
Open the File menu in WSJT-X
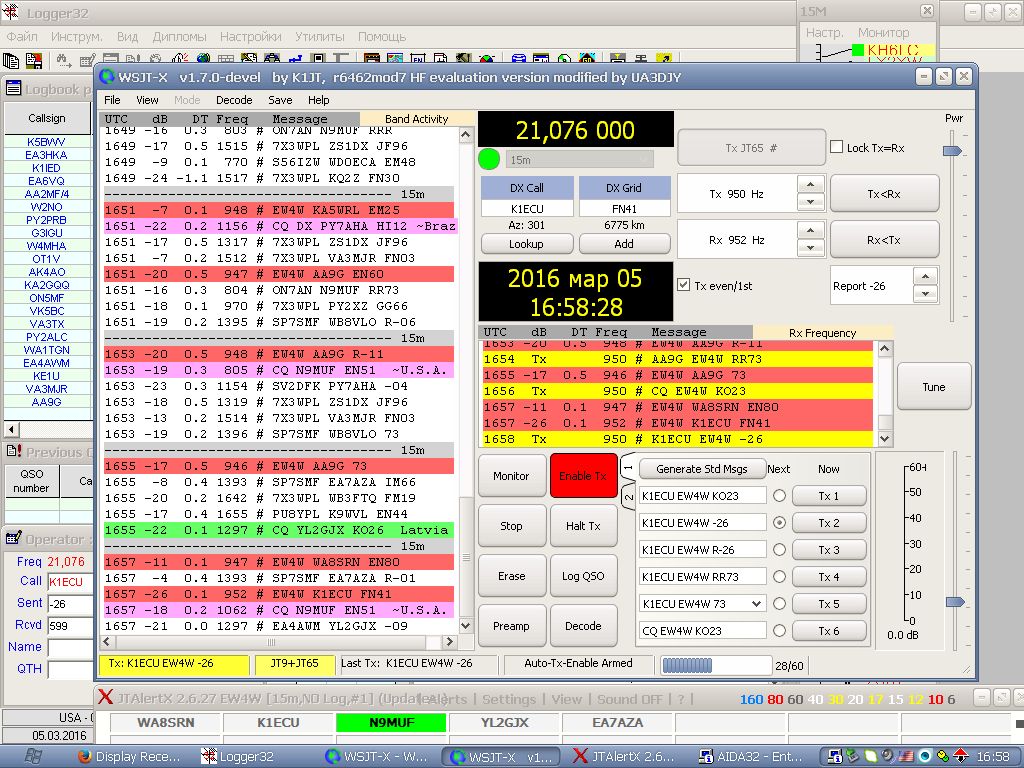click(x=112, y=100)
